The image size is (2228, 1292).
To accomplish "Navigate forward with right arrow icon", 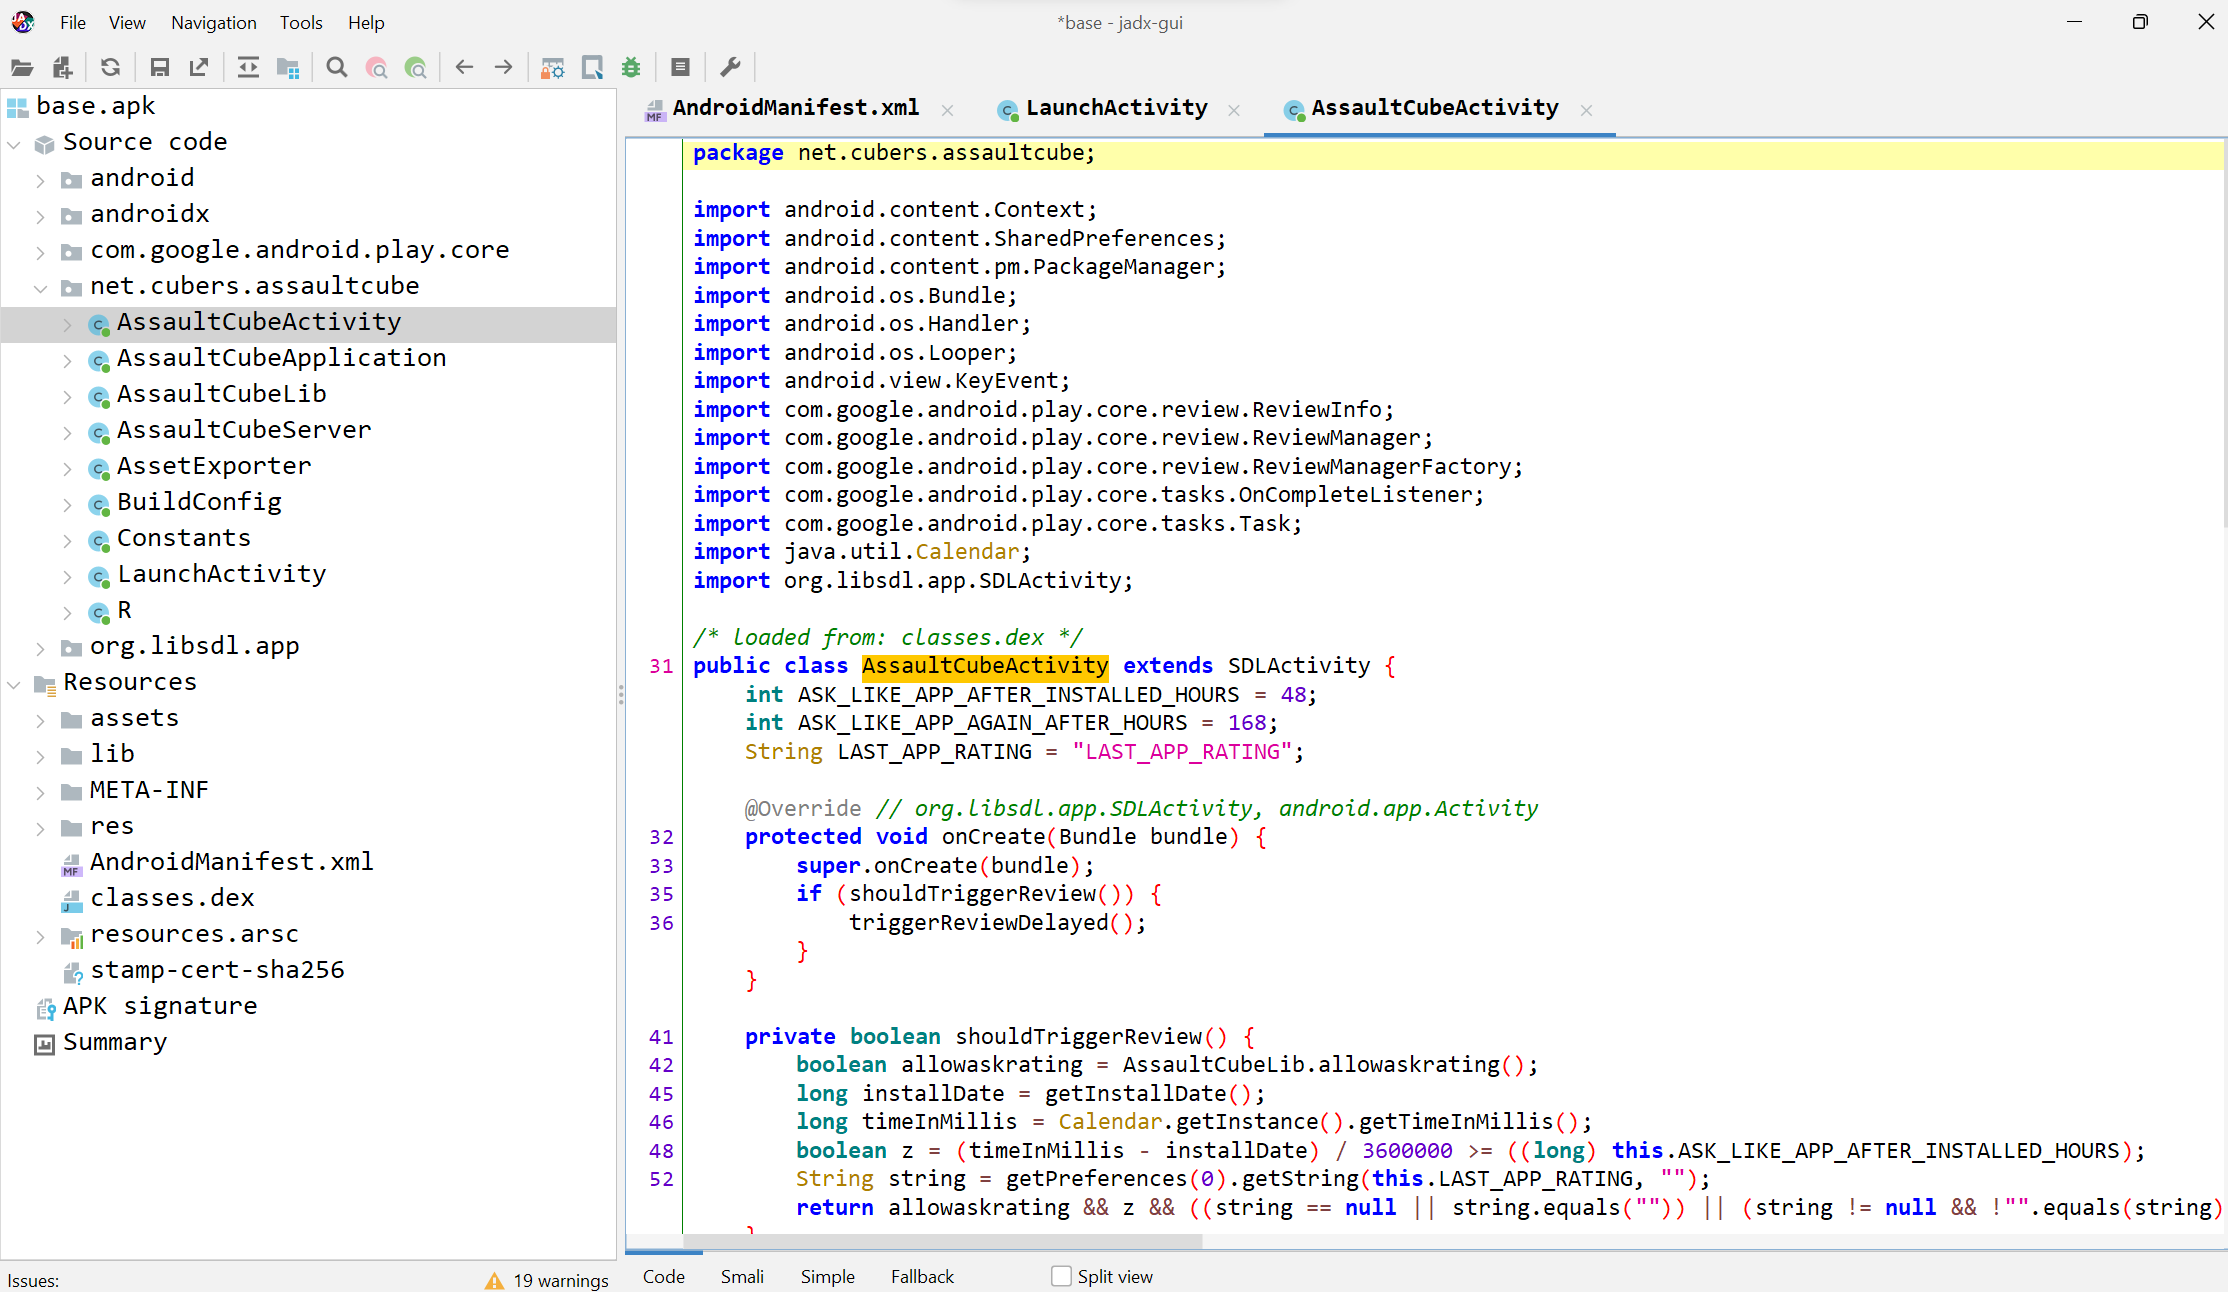I will [x=504, y=67].
